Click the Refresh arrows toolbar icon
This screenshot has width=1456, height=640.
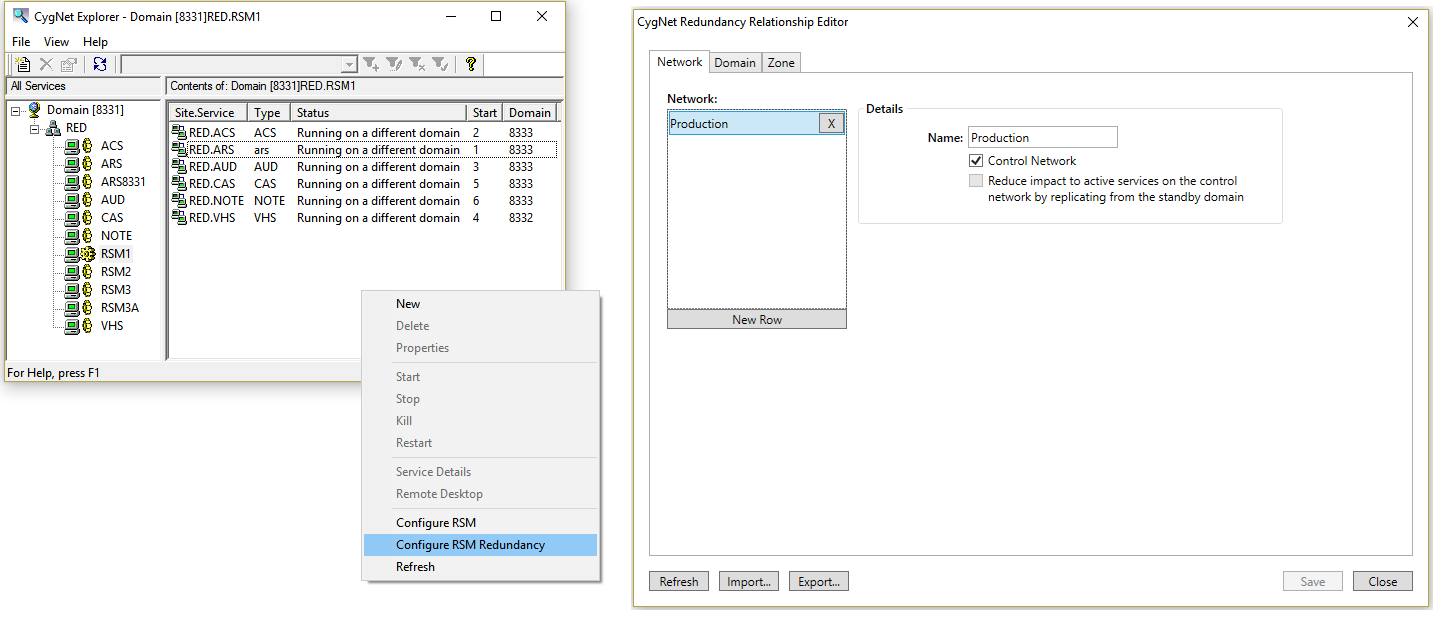pyautogui.click(x=100, y=64)
